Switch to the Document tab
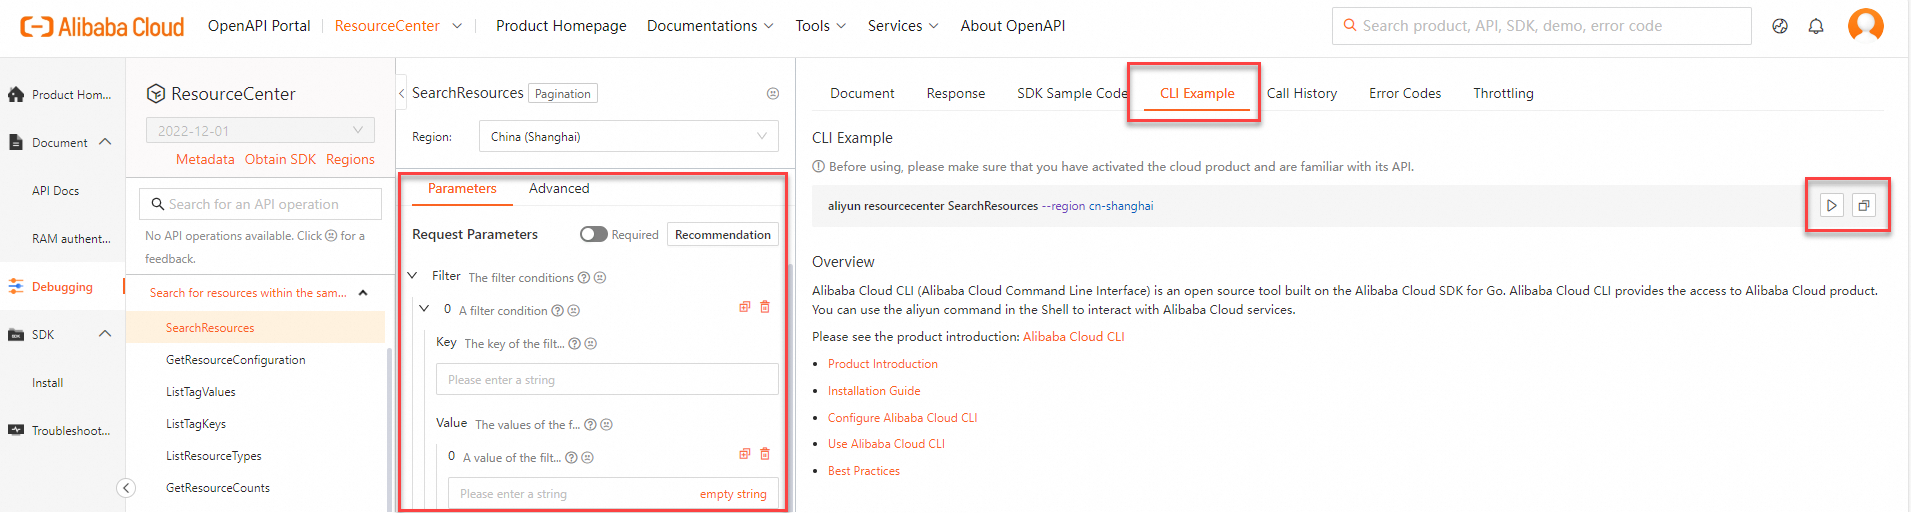 pyautogui.click(x=862, y=93)
